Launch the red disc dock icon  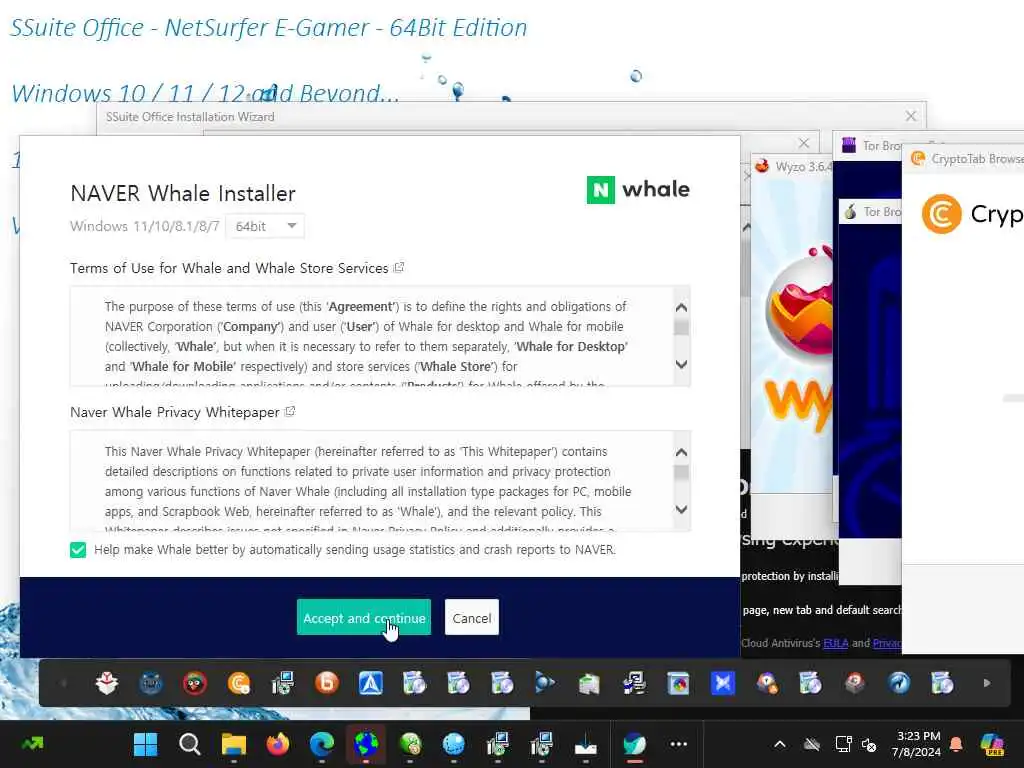click(854, 683)
